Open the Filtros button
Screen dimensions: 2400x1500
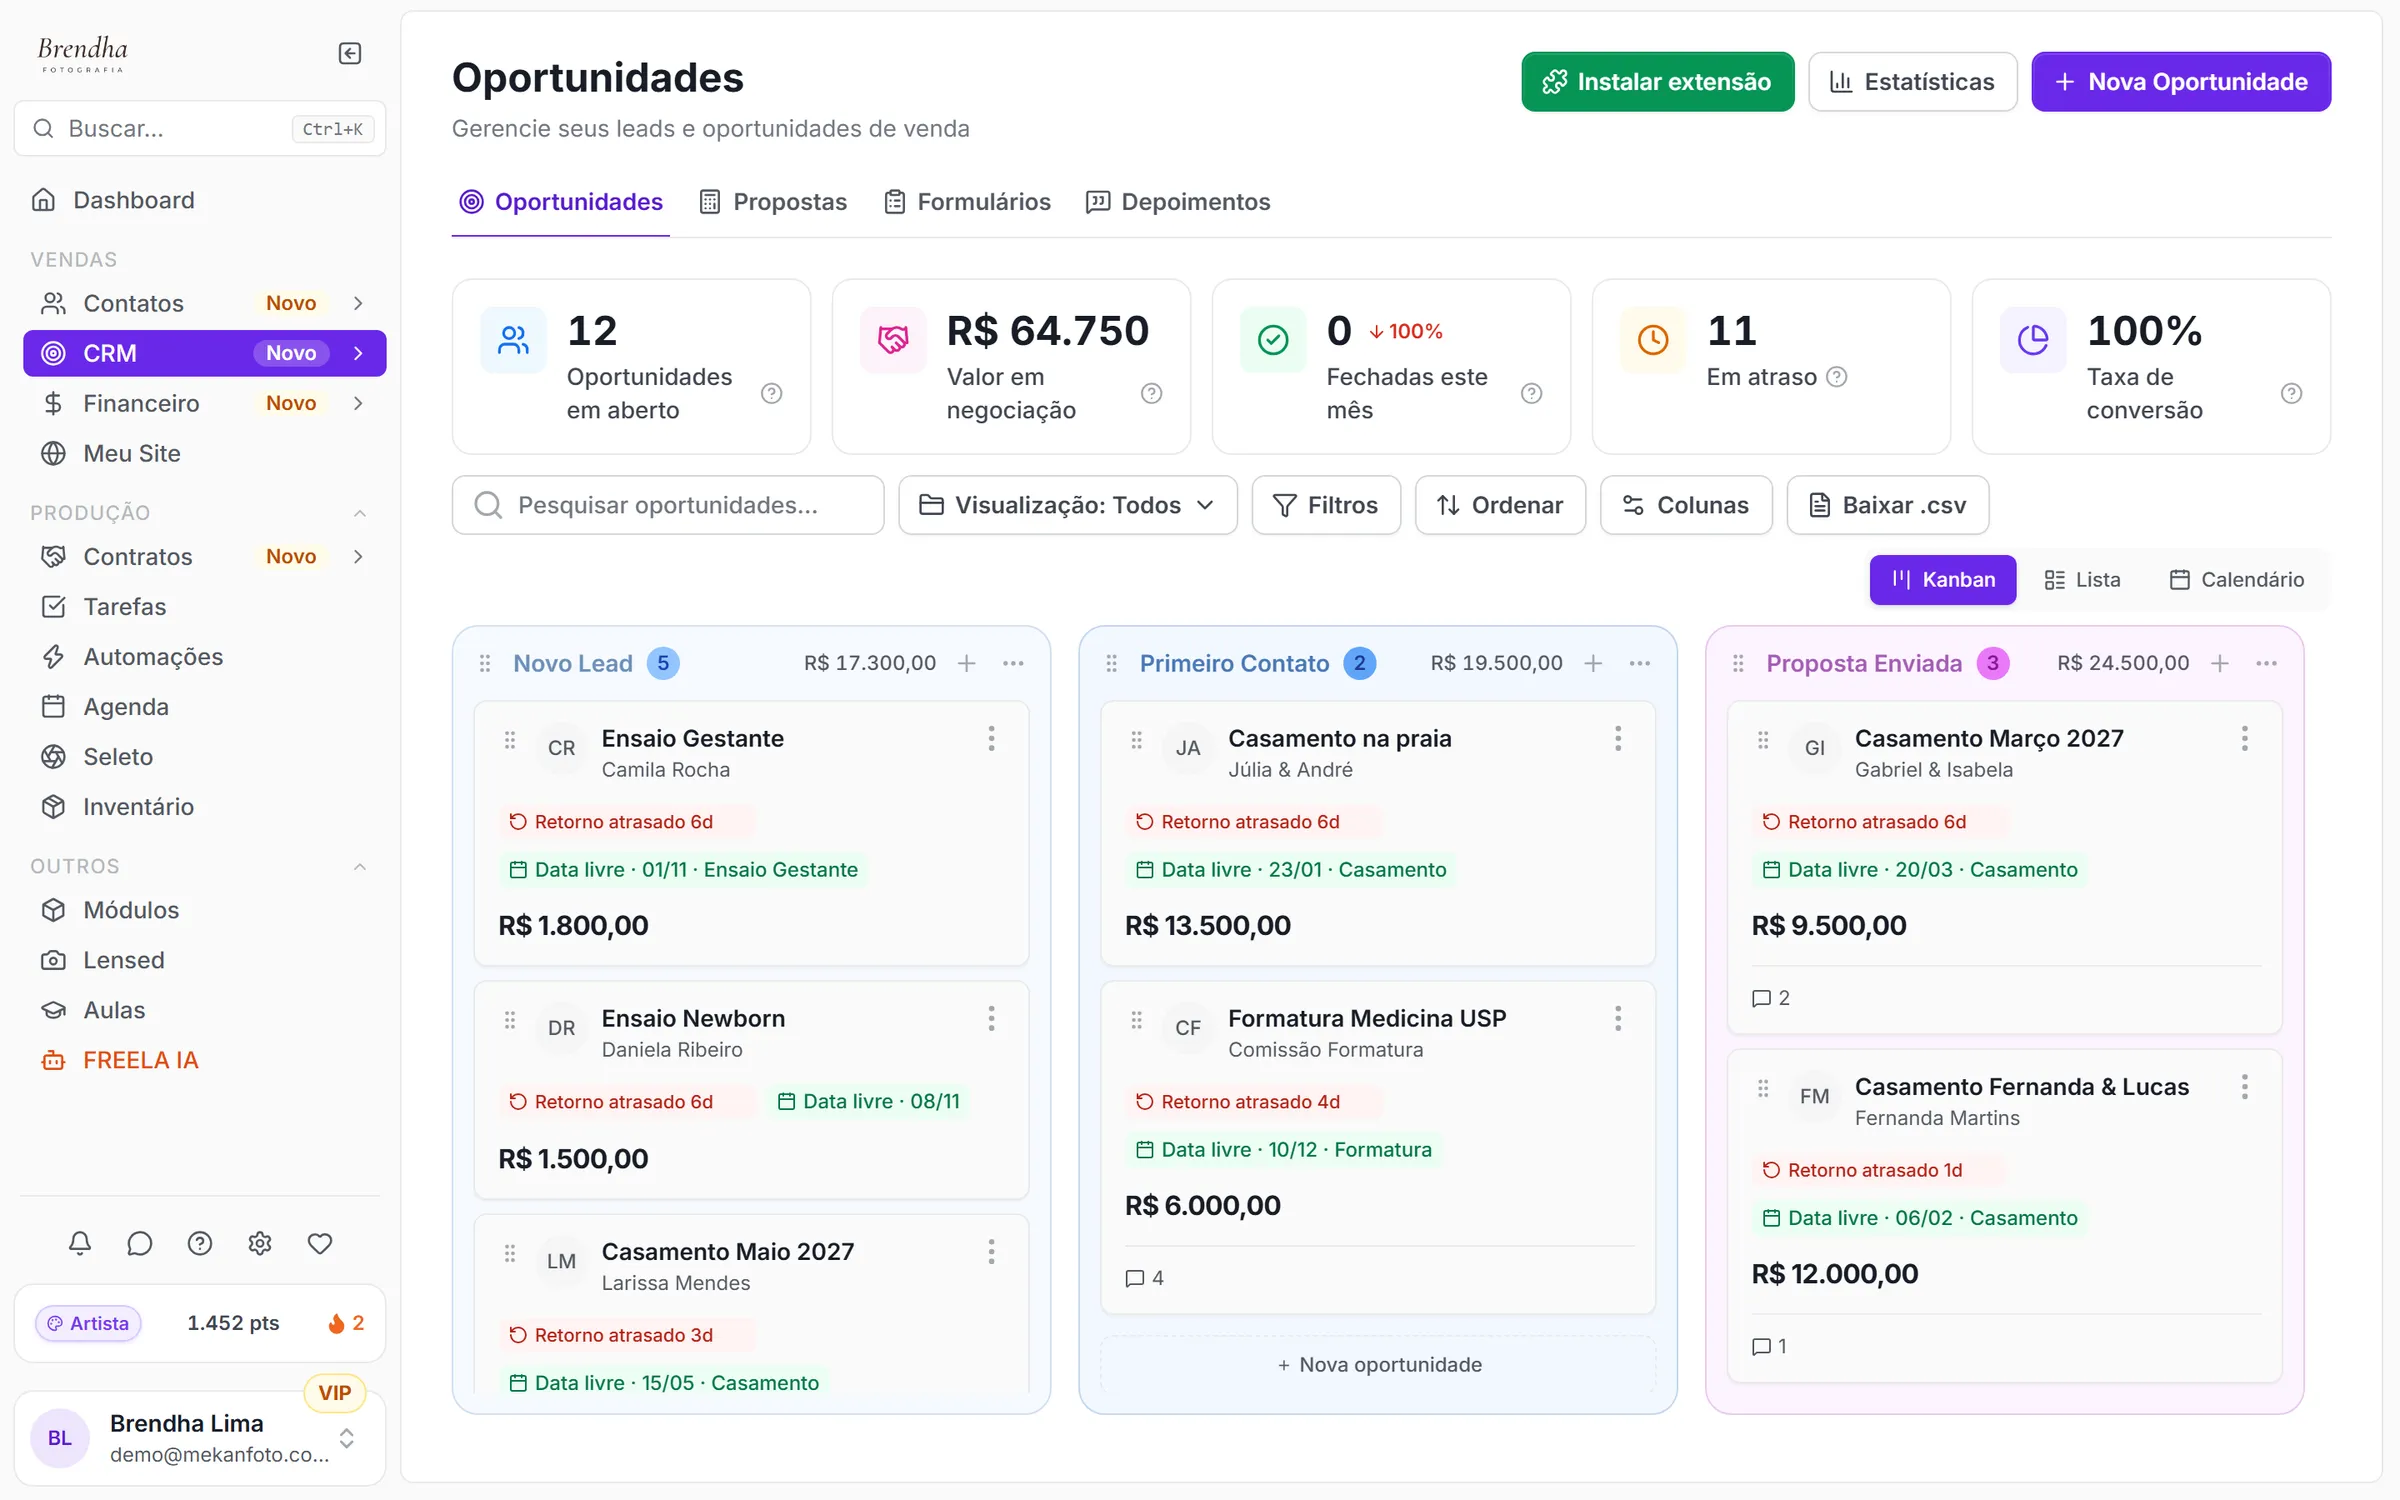1326,505
